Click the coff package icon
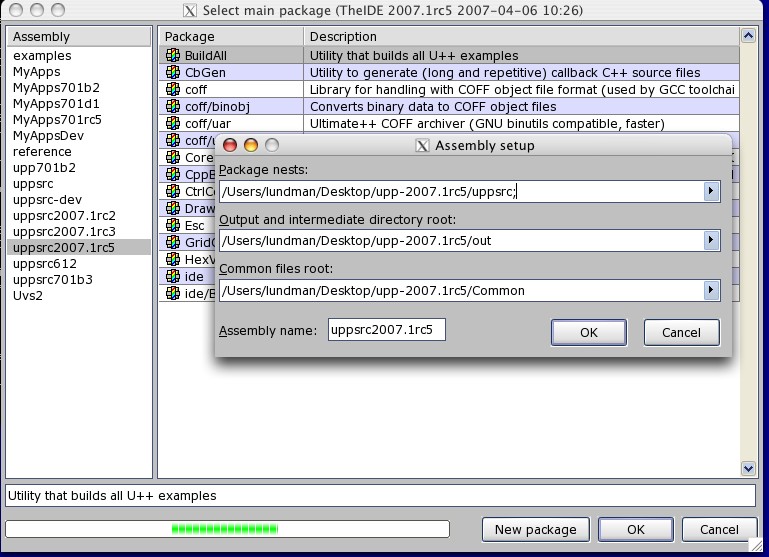The width and height of the screenshot is (769, 557). (173, 90)
